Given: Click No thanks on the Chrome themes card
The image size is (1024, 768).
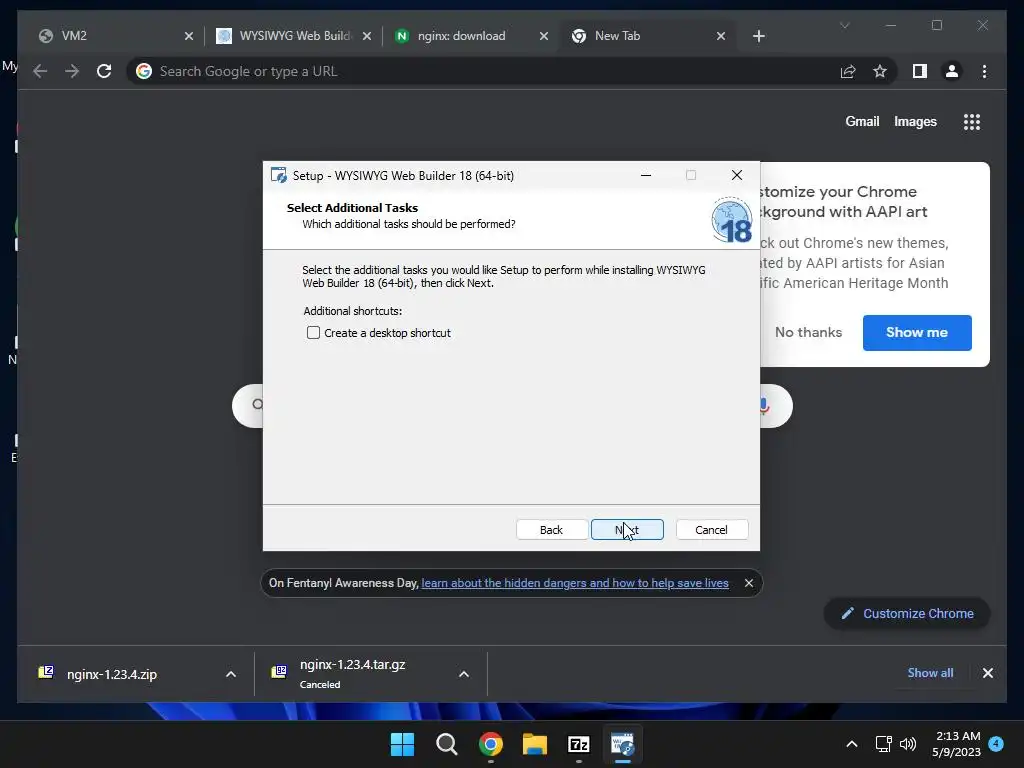Looking at the screenshot, I should point(808,332).
